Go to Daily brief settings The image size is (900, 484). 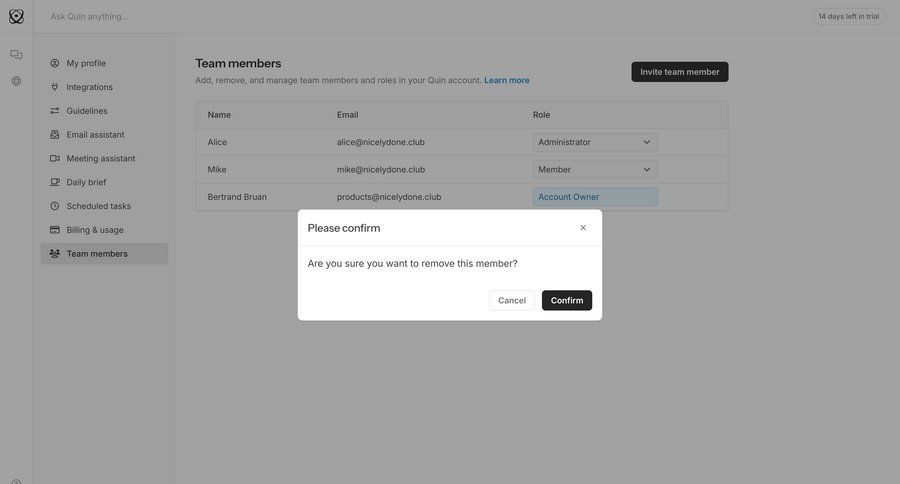86,182
